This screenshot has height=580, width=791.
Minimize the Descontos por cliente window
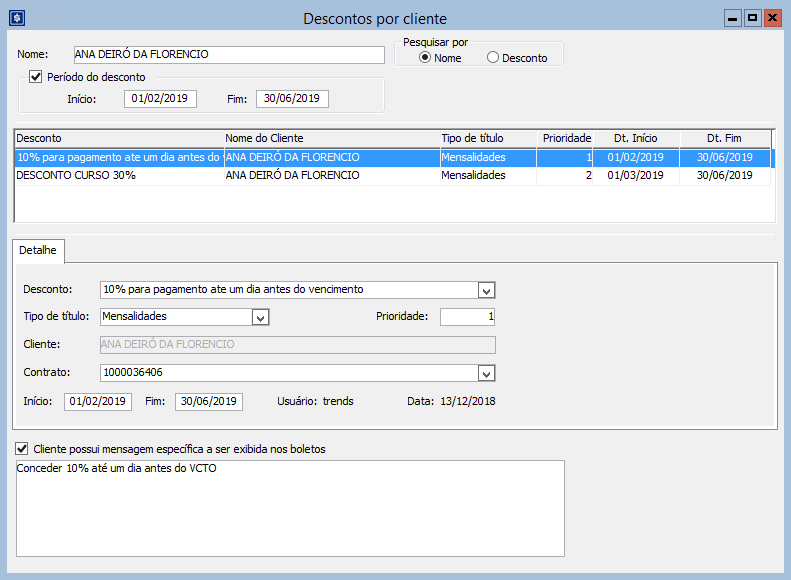pyautogui.click(x=733, y=18)
